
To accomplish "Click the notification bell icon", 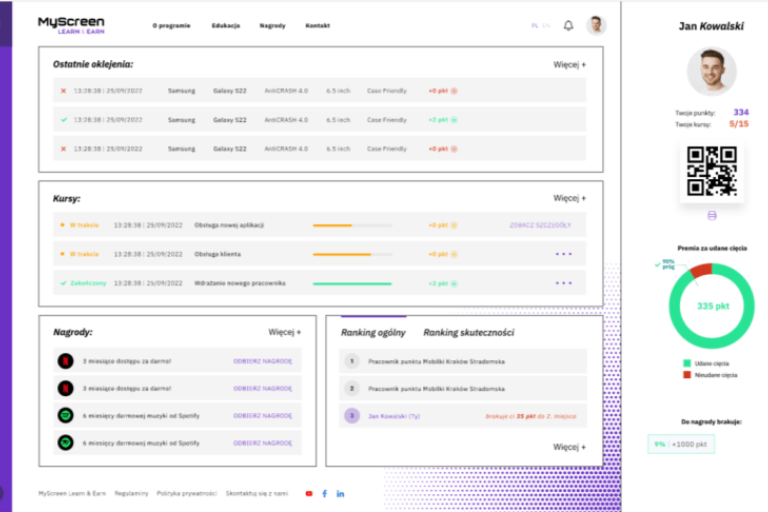I will point(569,25).
